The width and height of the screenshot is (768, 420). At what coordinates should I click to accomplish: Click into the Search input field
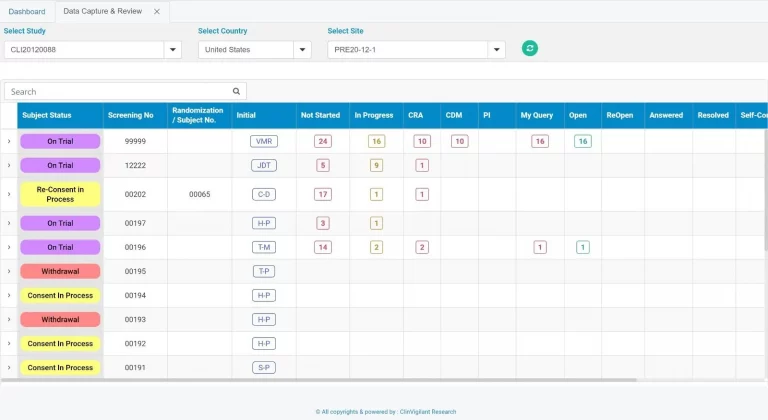pyautogui.click(x=118, y=91)
